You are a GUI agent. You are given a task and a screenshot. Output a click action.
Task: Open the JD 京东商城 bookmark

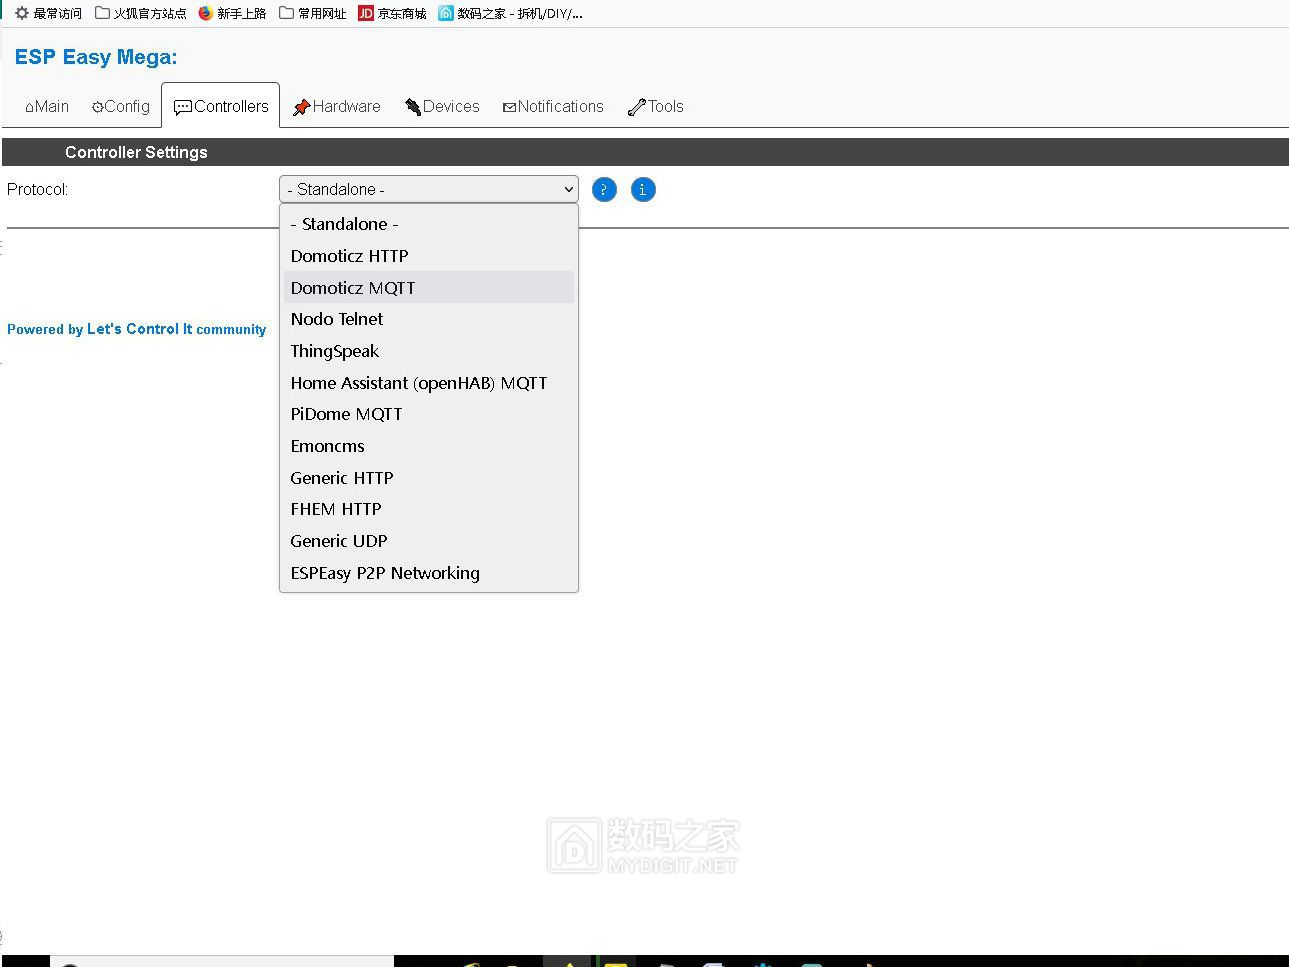392,13
